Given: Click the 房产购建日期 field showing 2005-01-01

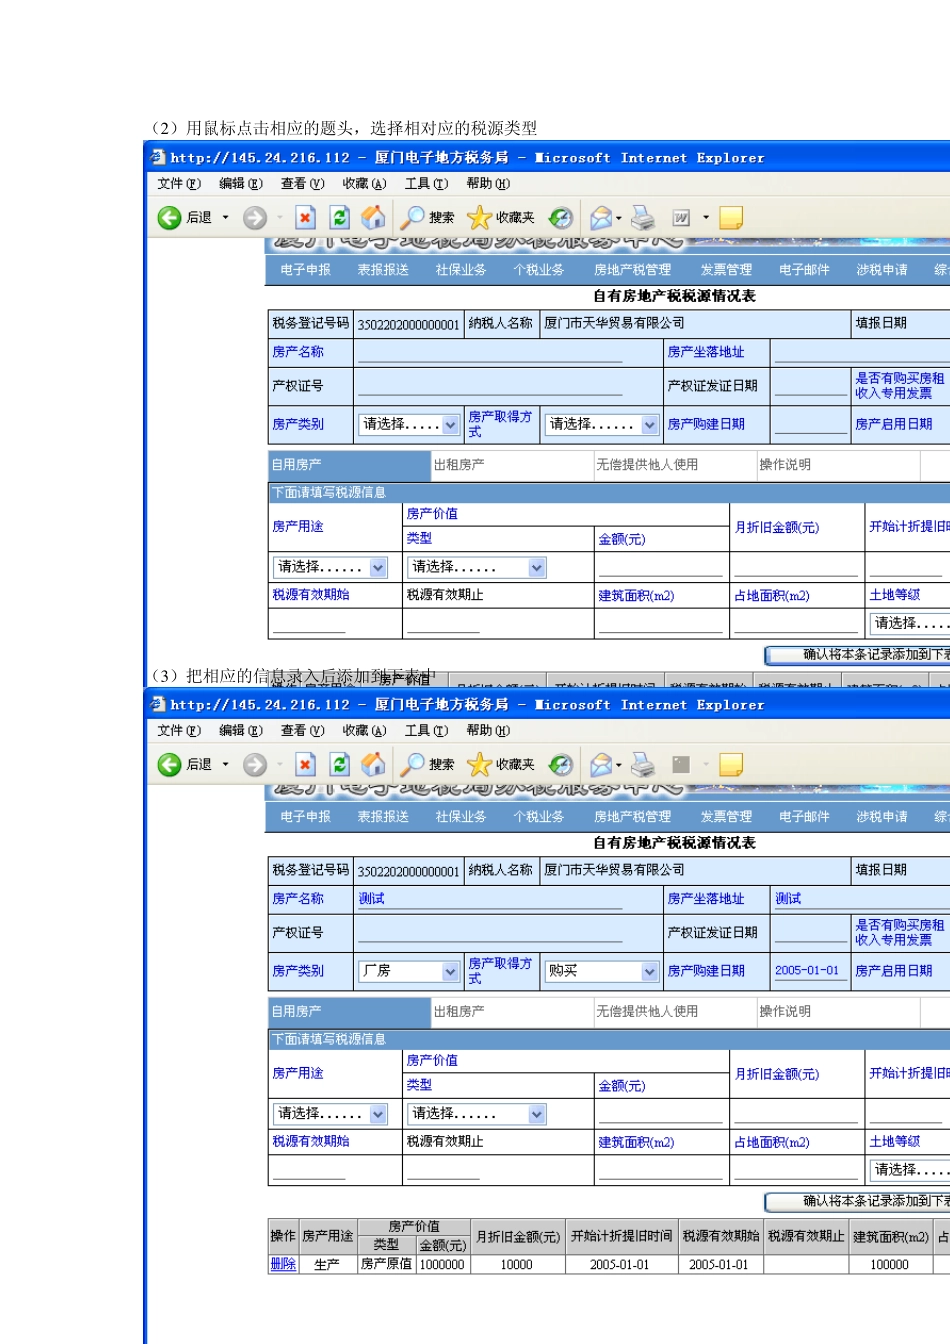Looking at the screenshot, I should coord(808,971).
